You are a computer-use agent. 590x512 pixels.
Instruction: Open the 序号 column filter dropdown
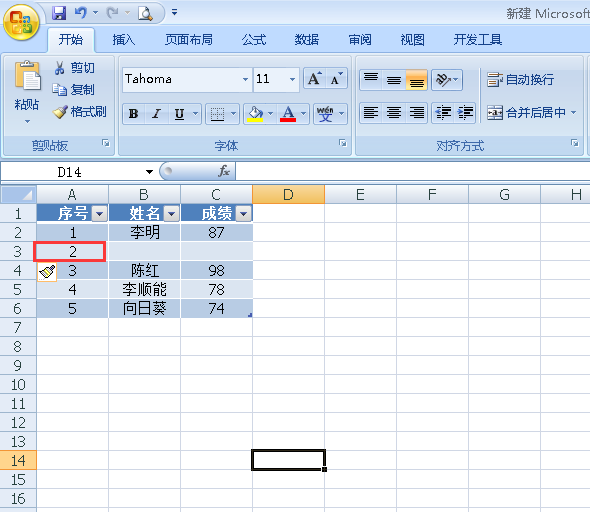(100, 214)
